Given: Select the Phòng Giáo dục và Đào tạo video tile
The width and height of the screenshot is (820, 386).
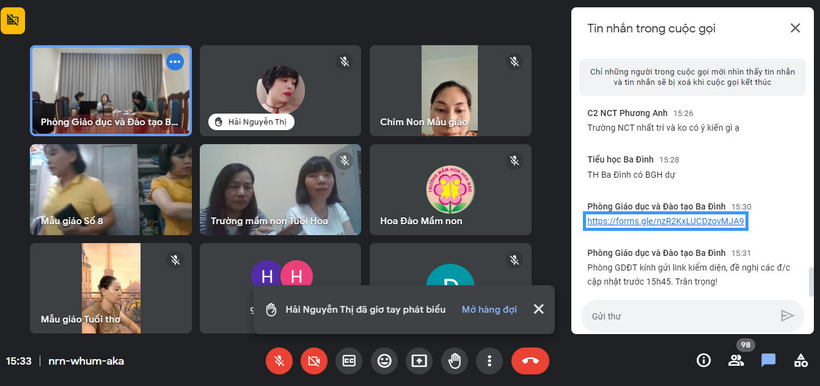Looking at the screenshot, I should (x=111, y=90).
